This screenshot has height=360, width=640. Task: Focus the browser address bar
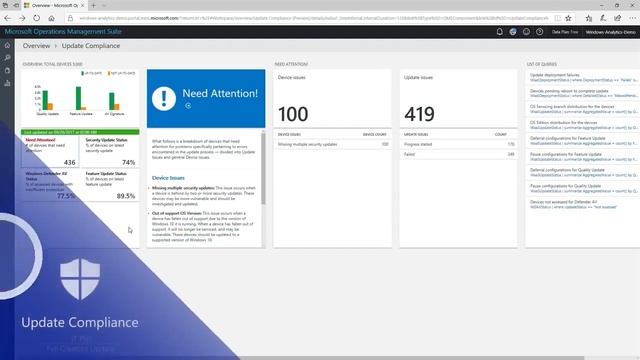[x=313, y=18]
